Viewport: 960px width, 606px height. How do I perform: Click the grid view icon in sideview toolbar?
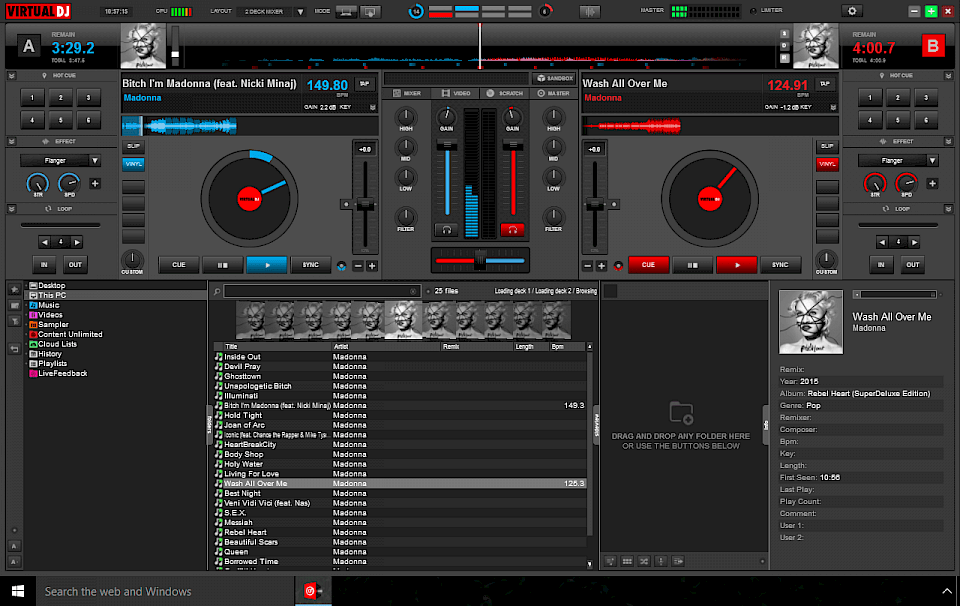click(627, 561)
